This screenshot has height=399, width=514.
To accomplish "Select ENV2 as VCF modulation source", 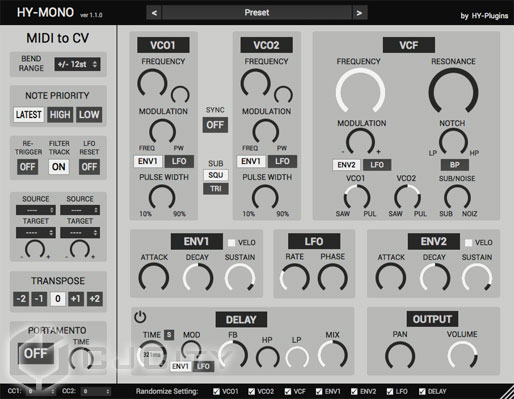I will [x=346, y=165].
